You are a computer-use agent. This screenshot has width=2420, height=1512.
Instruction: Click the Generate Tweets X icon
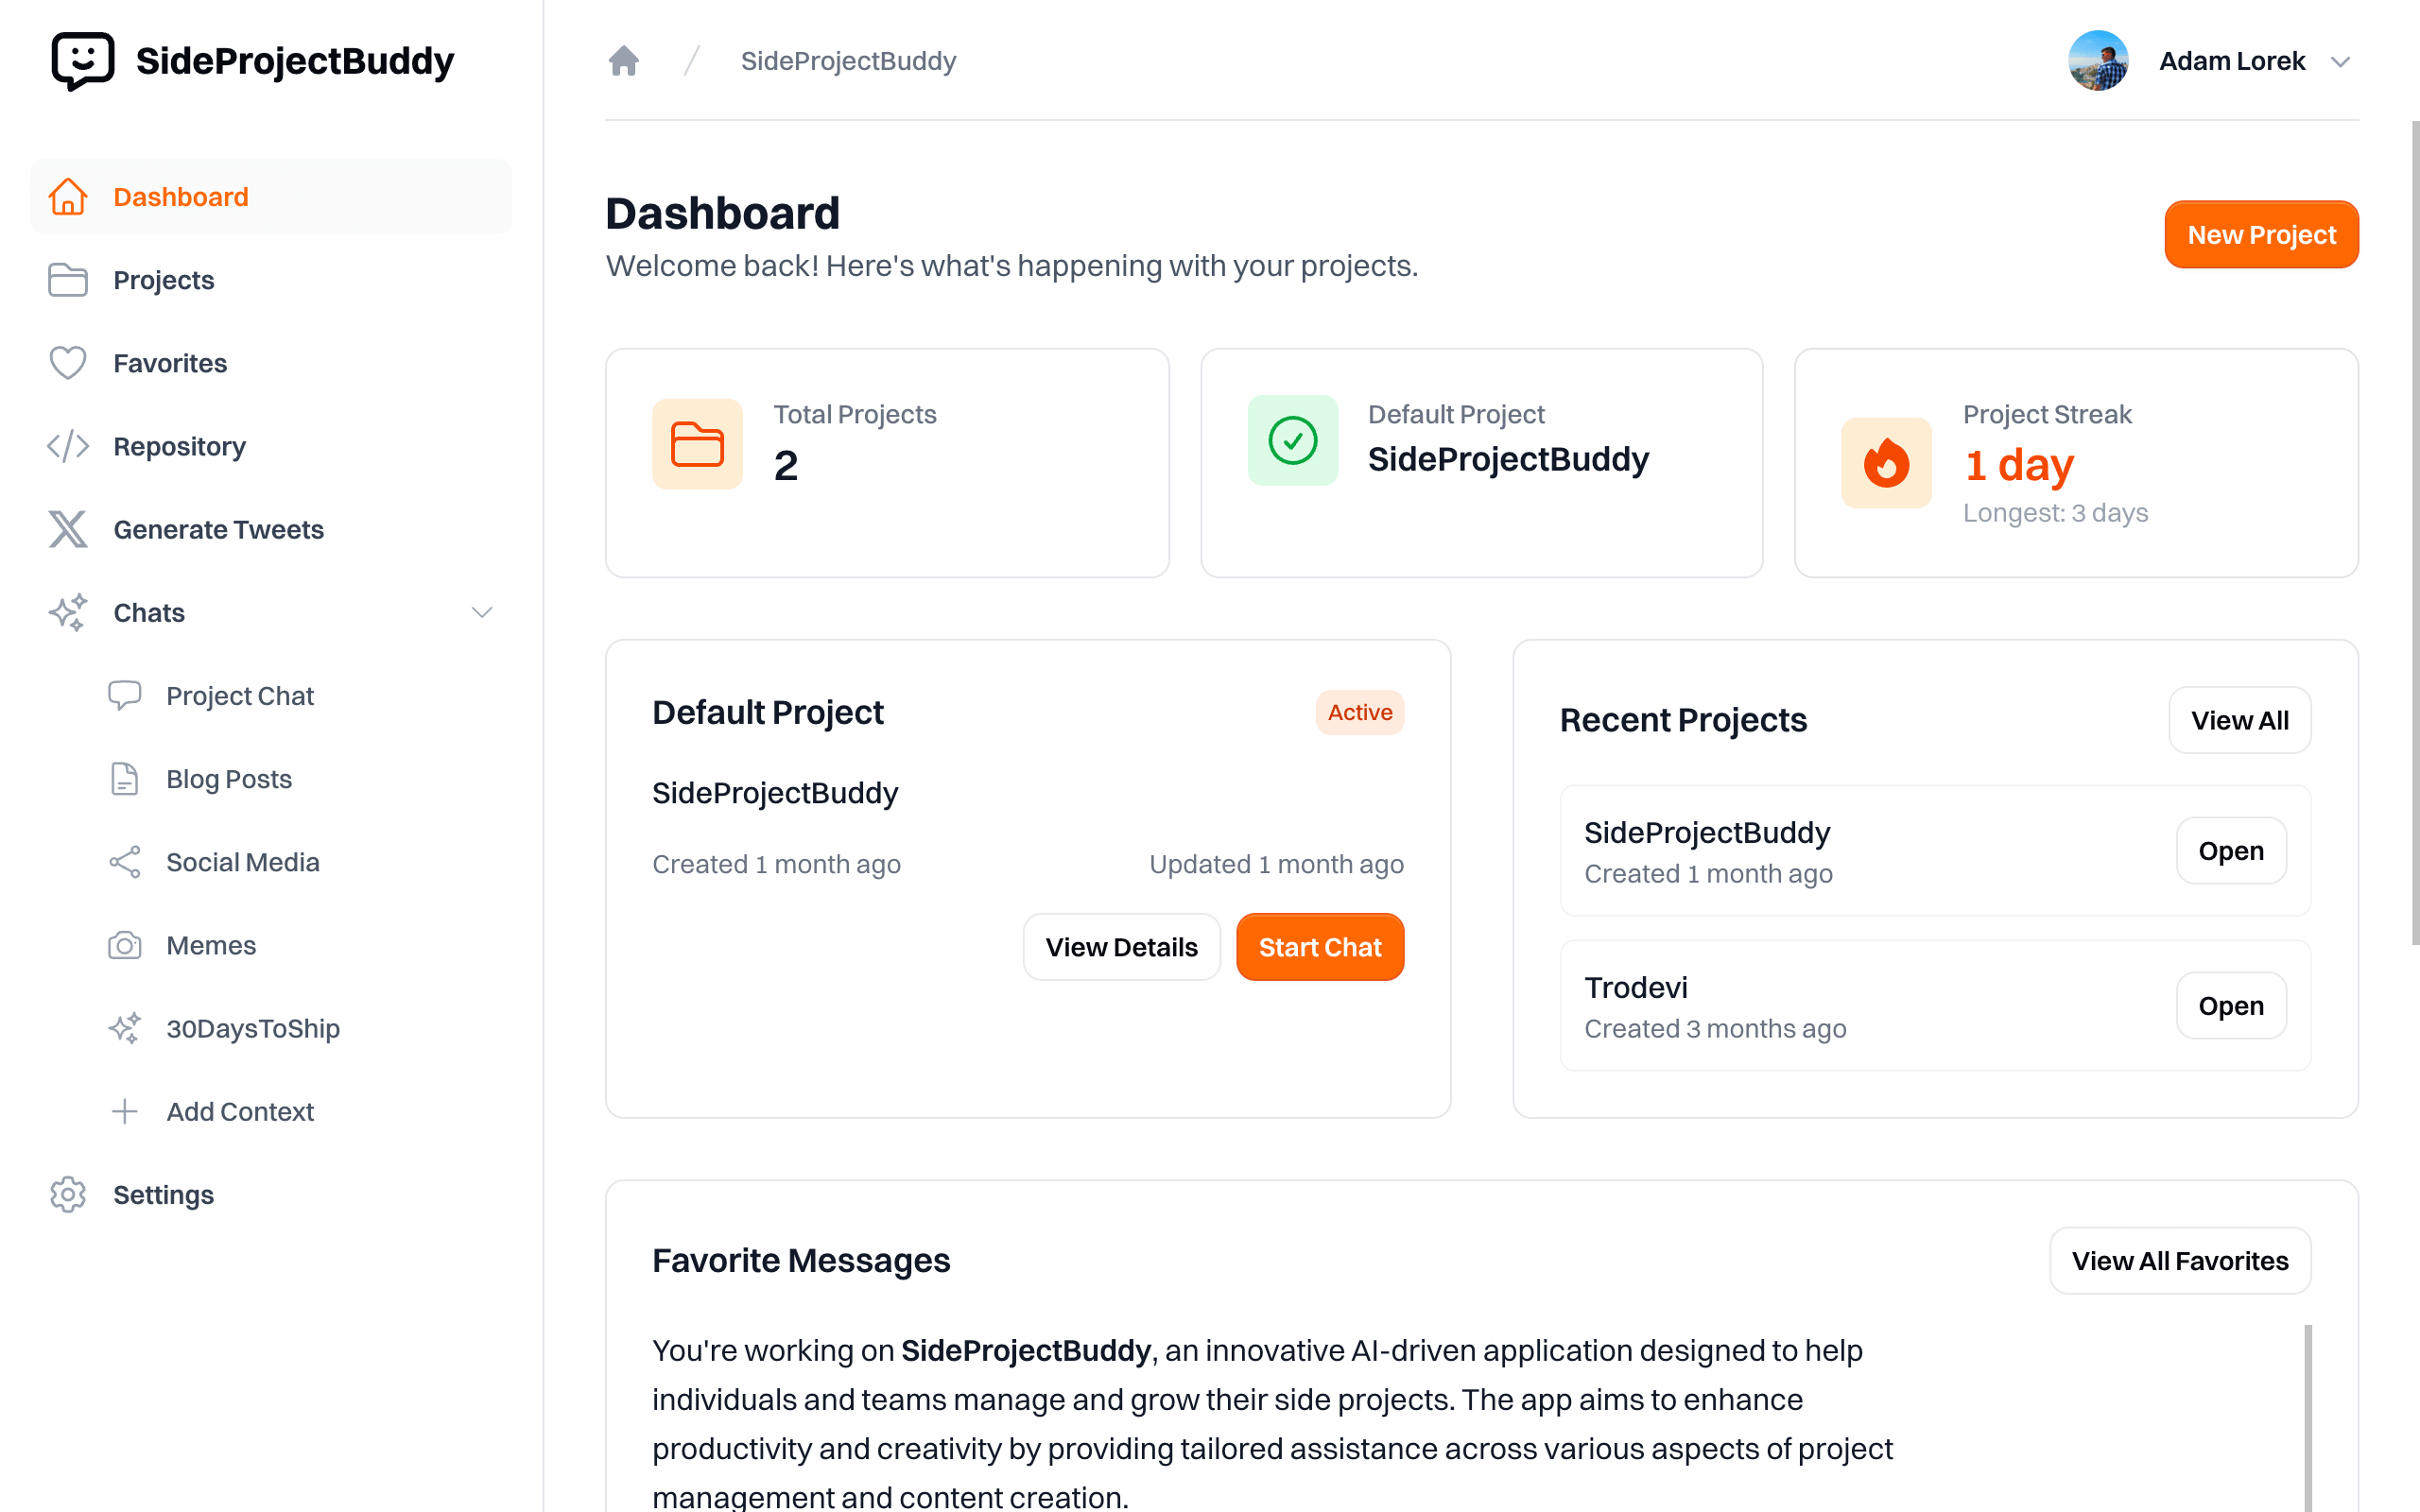pos(68,529)
